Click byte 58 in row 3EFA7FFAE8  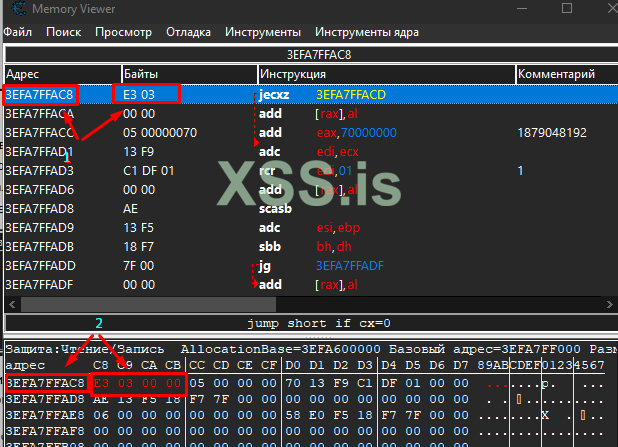tap(293, 415)
